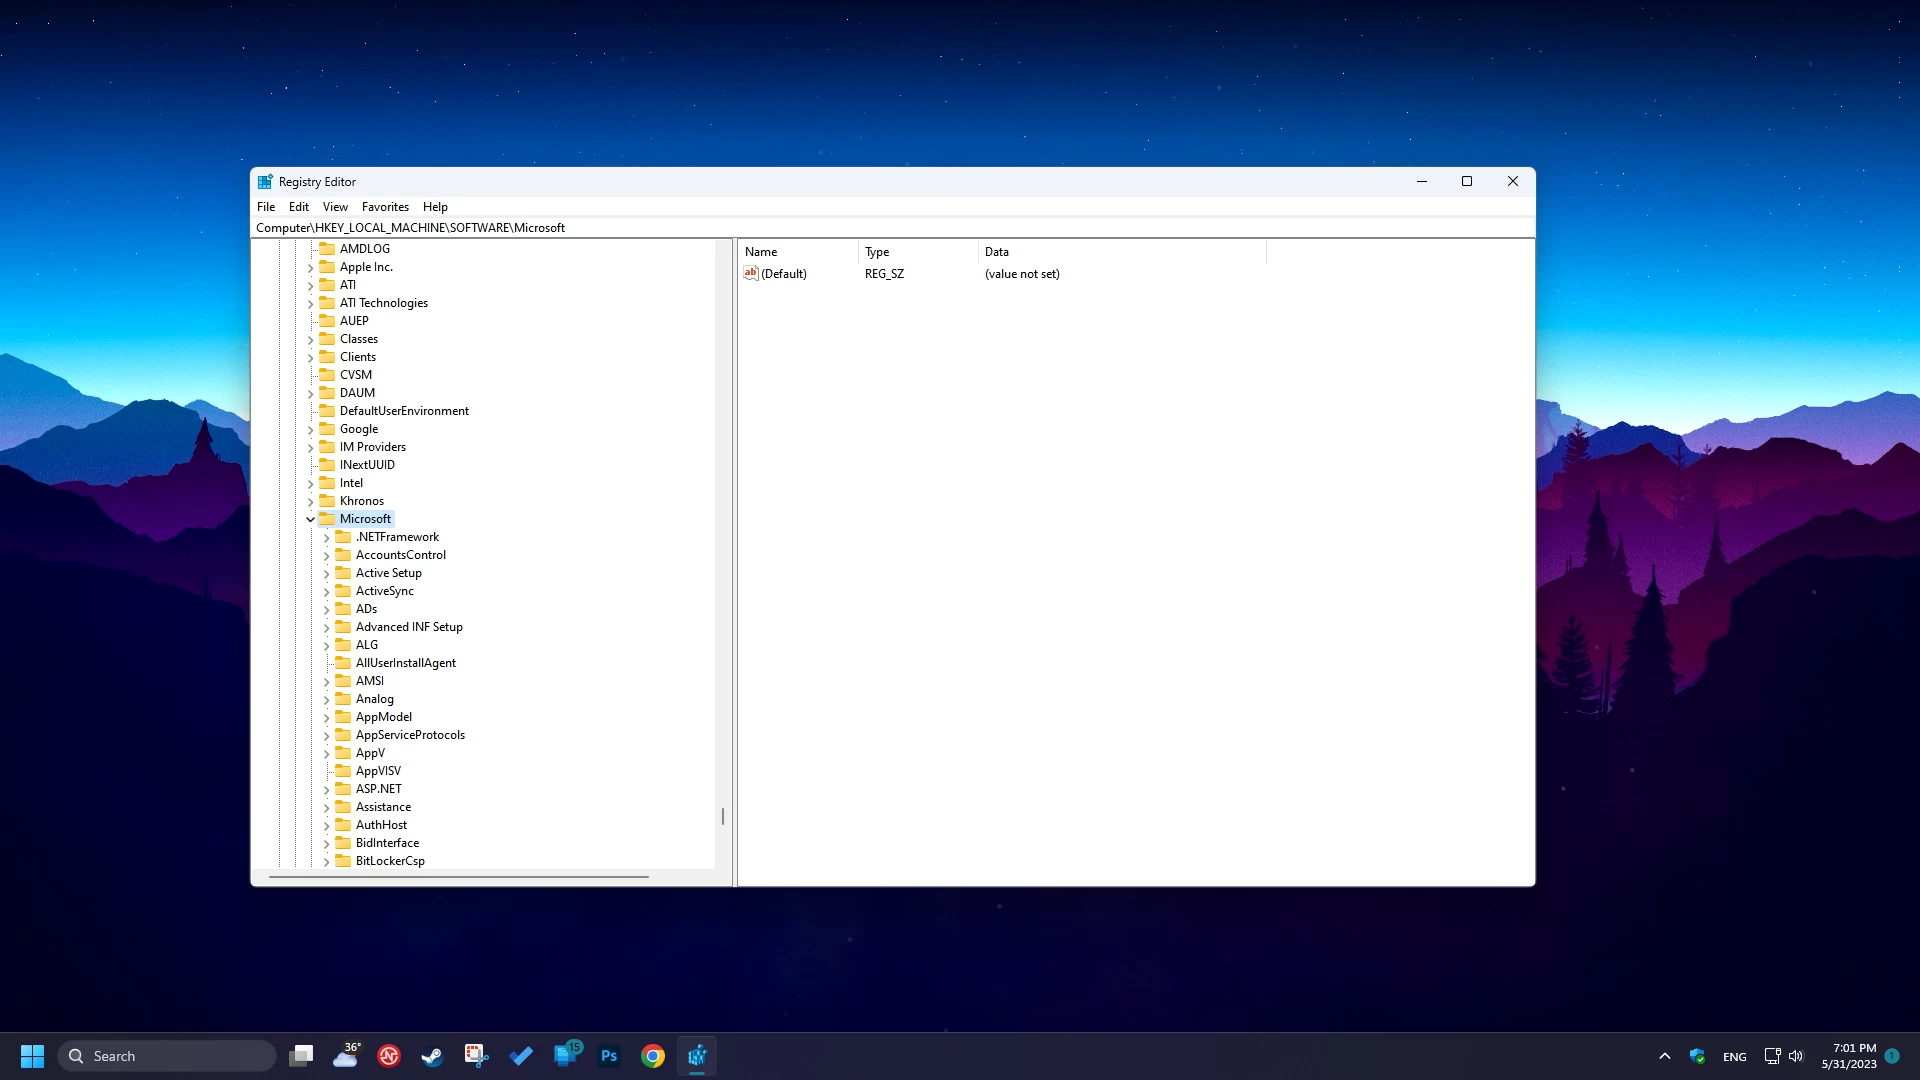This screenshot has width=1920, height=1080.
Task: Collapse the Microsoft registry key
Action: [310, 519]
